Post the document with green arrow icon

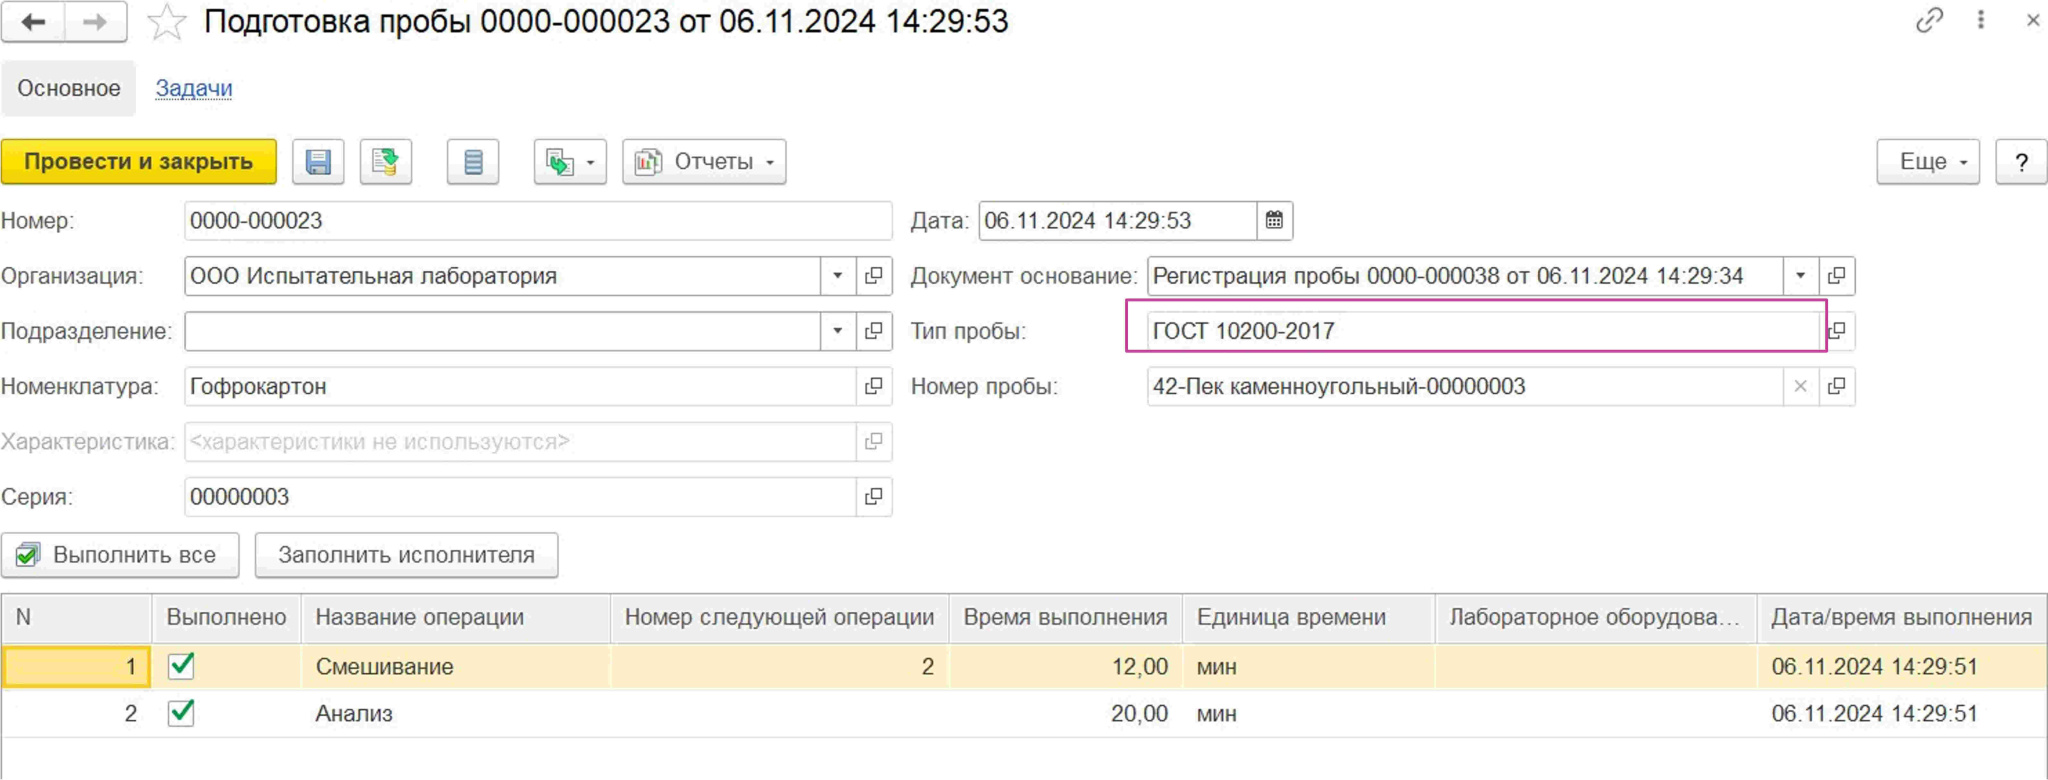click(x=386, y=162)
